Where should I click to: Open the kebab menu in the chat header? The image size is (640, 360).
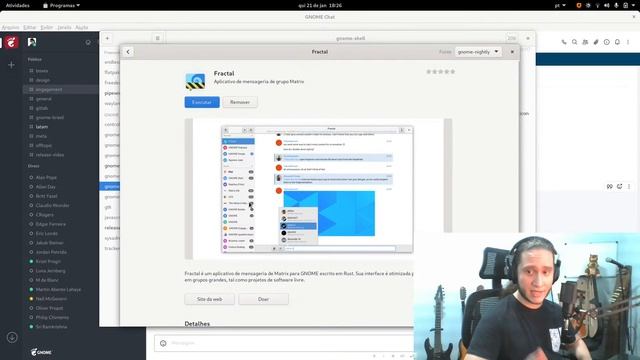point(628,42)
